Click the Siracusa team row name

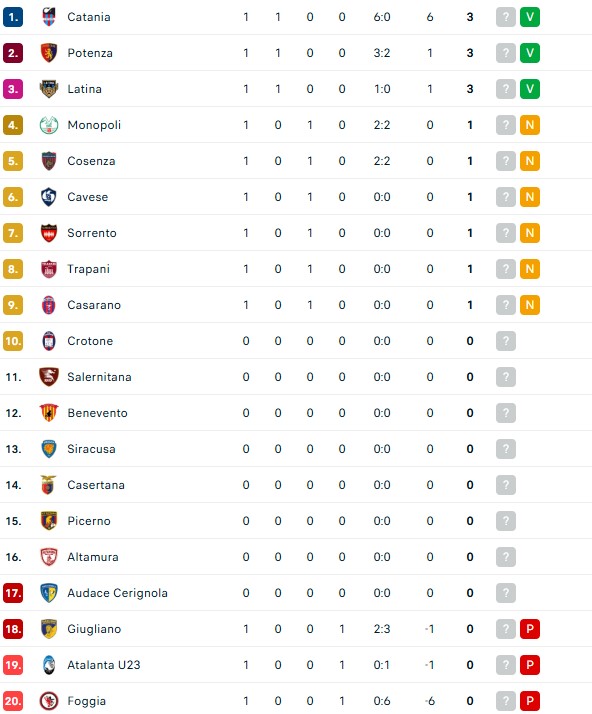point(92,449)
